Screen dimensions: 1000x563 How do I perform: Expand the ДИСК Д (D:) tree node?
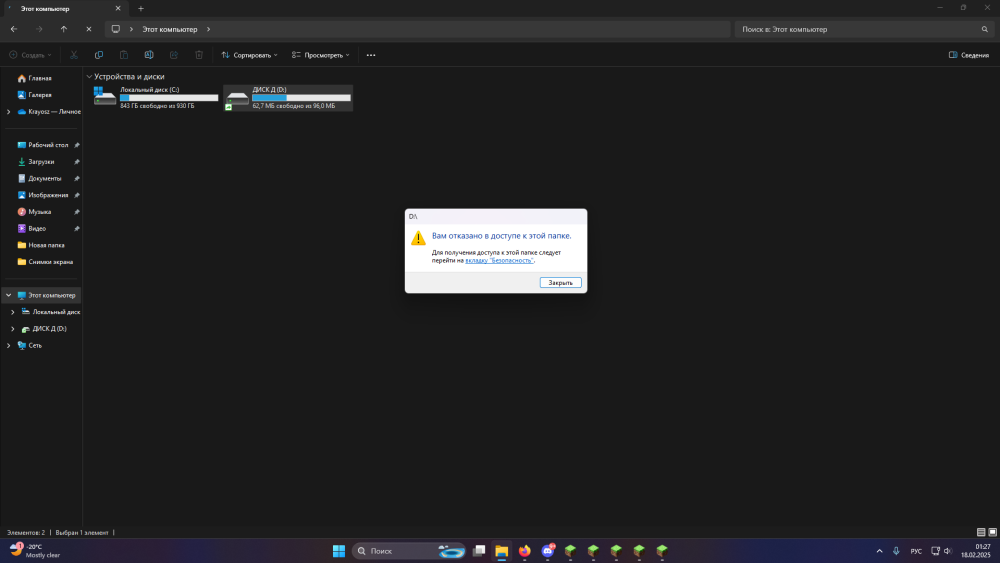pyautogui.click(x=13, y=329)
